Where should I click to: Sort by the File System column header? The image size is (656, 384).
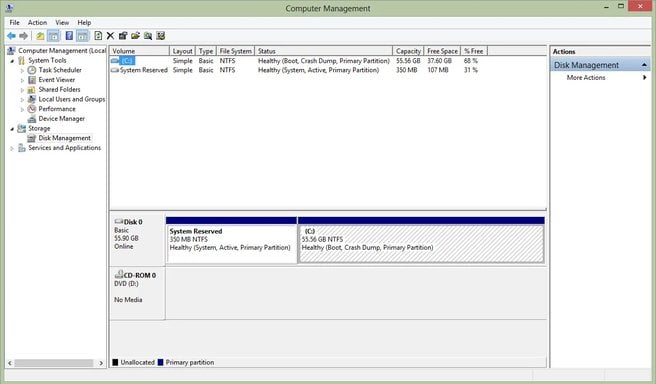coord(236,51)
